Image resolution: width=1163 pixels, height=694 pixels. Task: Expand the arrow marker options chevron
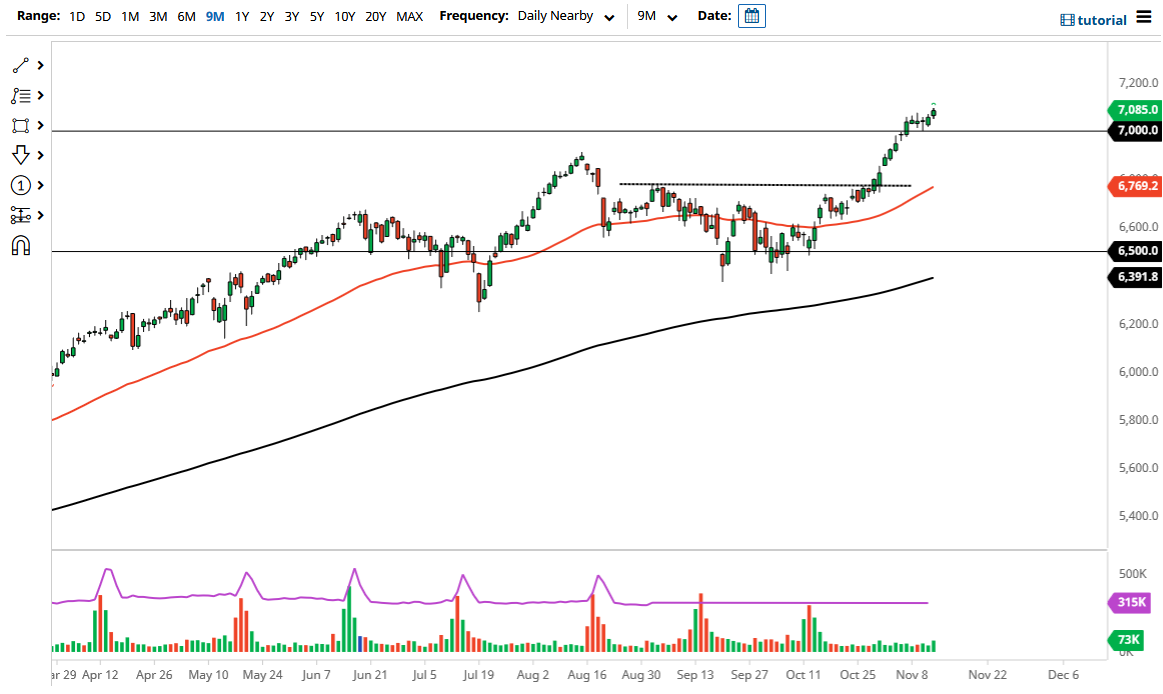(x=40, y=155)
